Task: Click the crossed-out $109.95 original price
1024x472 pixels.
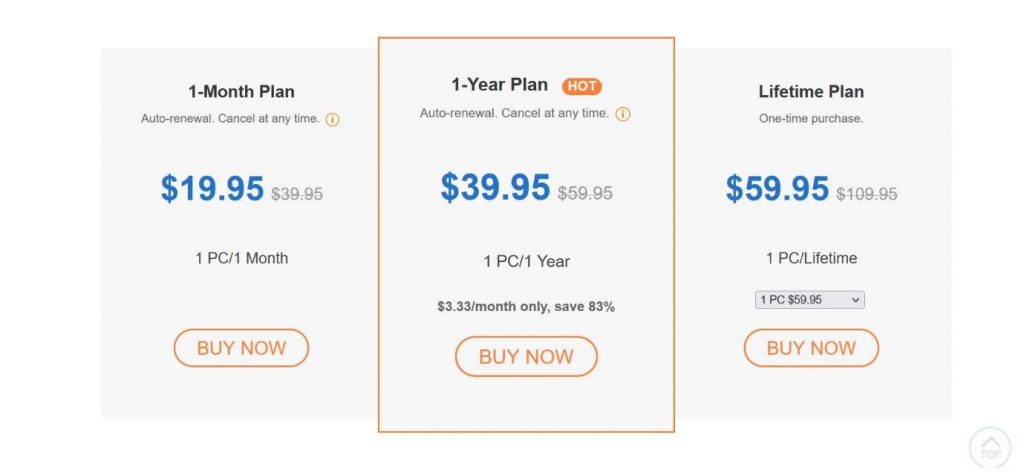Action: (867, 194)
